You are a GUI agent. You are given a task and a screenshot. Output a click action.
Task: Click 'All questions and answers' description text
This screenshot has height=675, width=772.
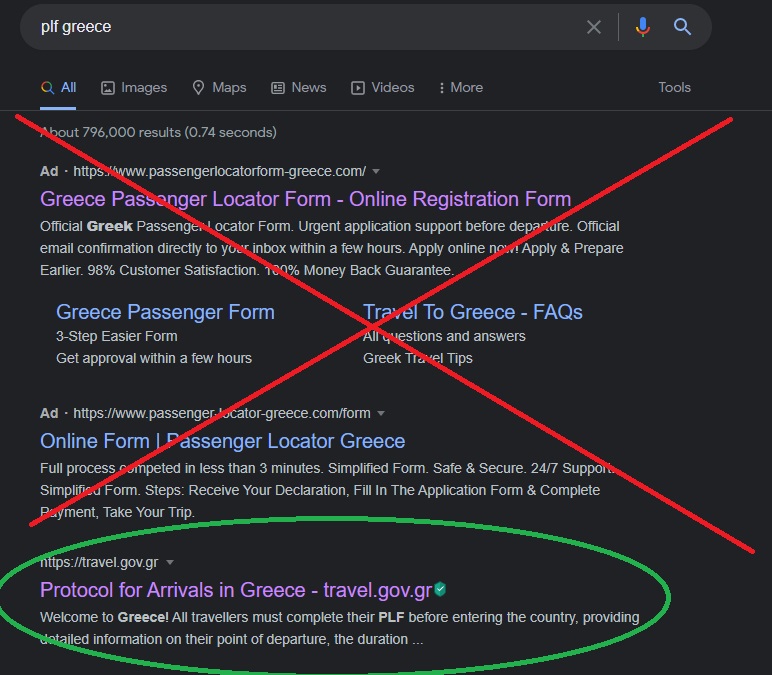[444, 336]
